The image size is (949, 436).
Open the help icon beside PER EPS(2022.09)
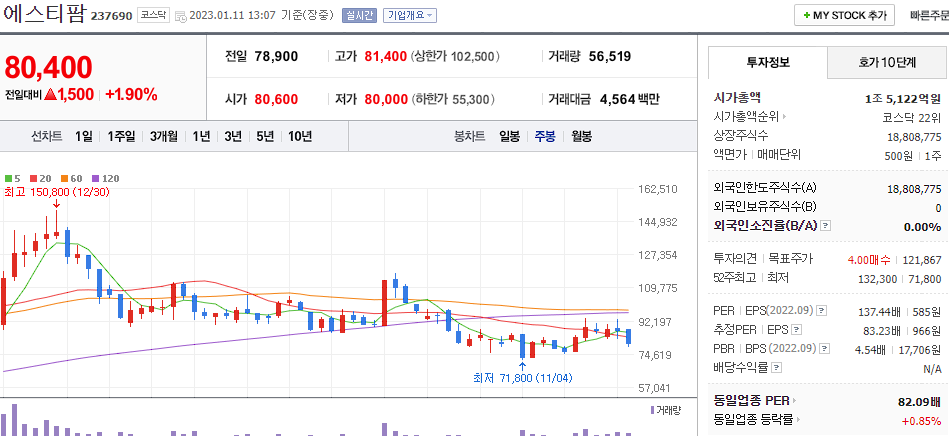pyautogui.click(x=821, y=311)
